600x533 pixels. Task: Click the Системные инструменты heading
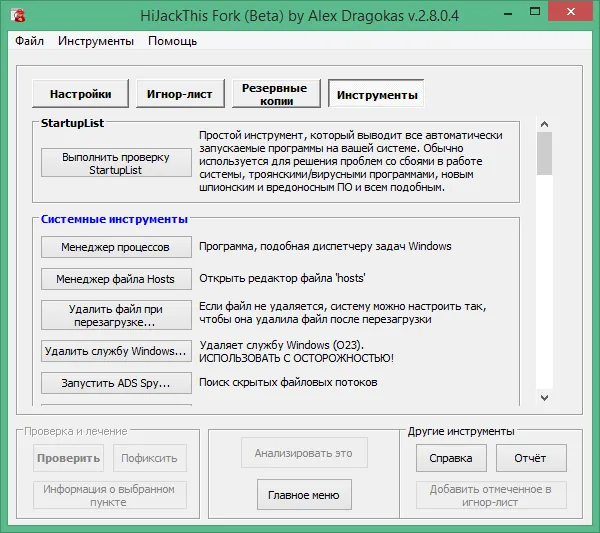click(x=114, y=219)
